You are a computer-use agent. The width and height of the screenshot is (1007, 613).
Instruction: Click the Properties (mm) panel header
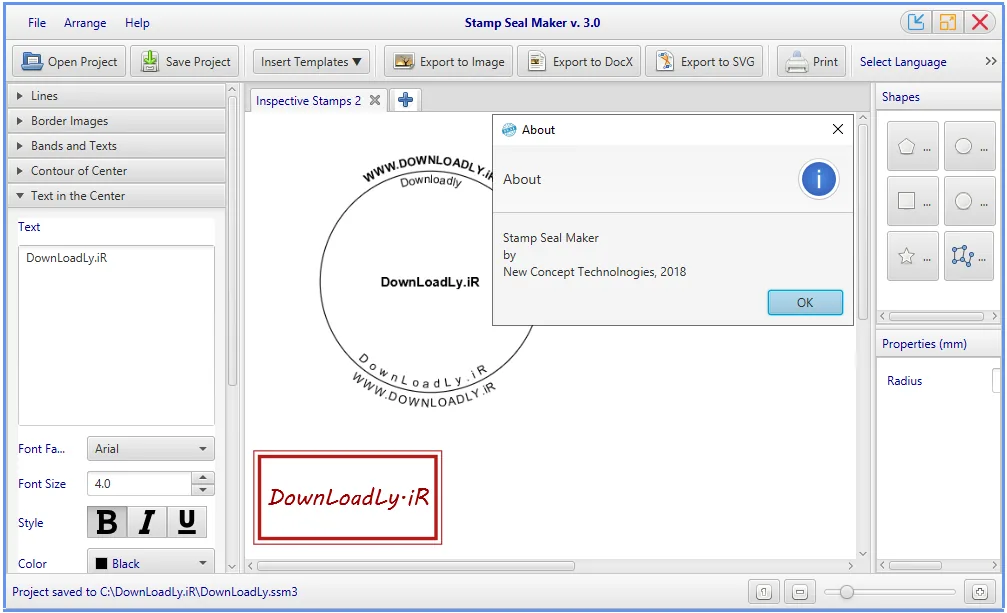938,344
